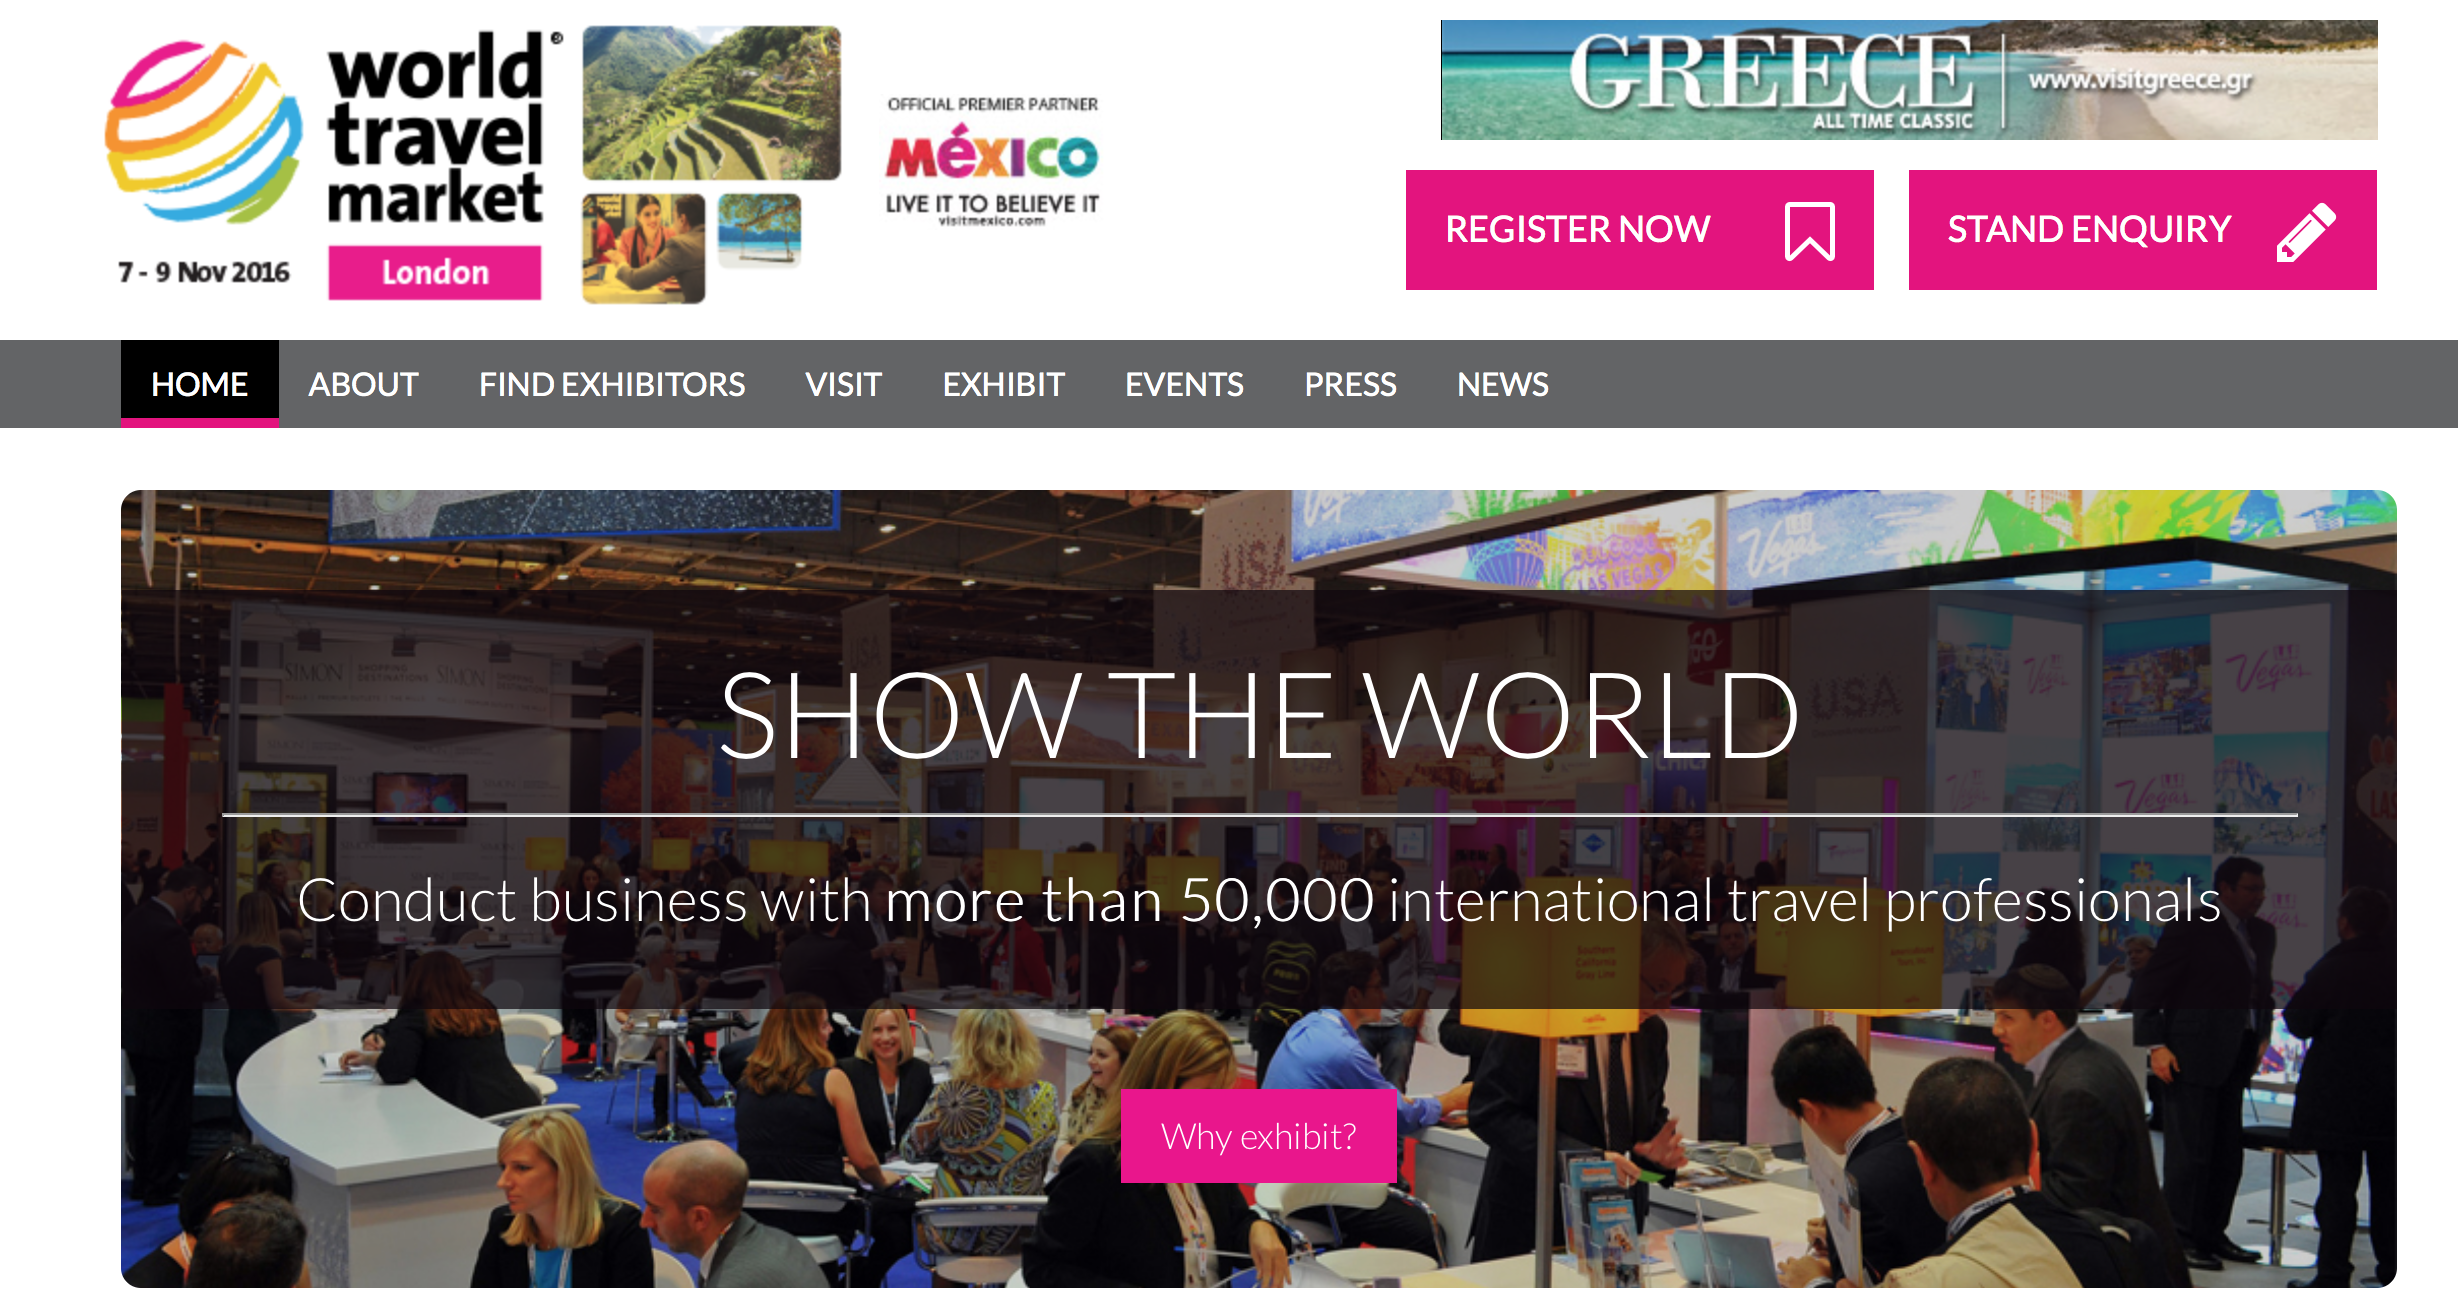Click the bookmark icon in Register Now
The height and width of the screenshot is (1302, 2458).
pos(1810,231)
